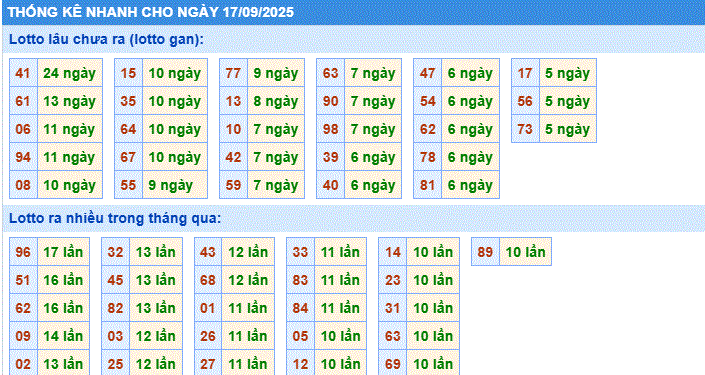Select number 47 in the gan table
Screen dimensions: 705x375
428,73
